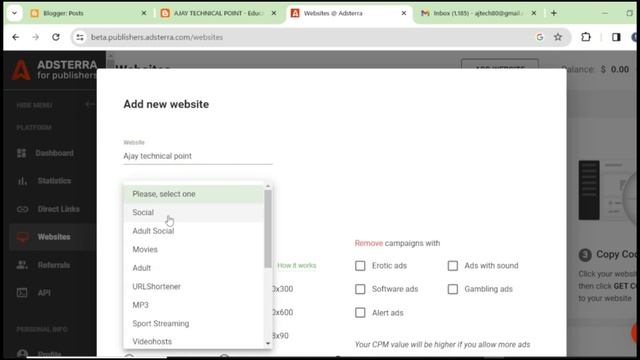Select URLShortener category option

[x=193, y=287]
